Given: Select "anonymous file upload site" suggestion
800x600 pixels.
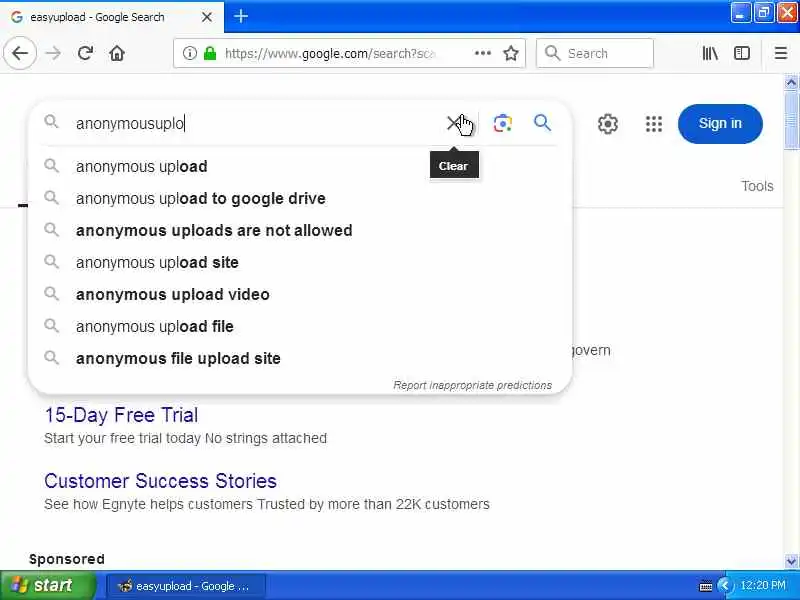Looking at the screenshot, I should click(300, 359).
